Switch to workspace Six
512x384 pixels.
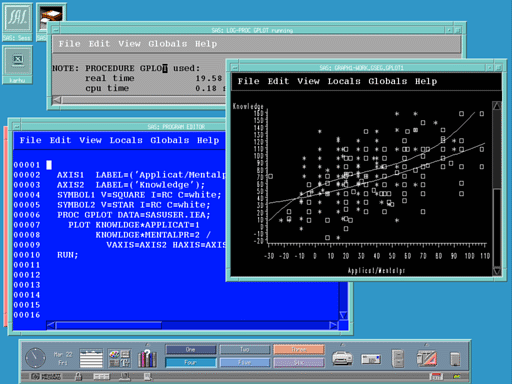[x=299, y=363]
